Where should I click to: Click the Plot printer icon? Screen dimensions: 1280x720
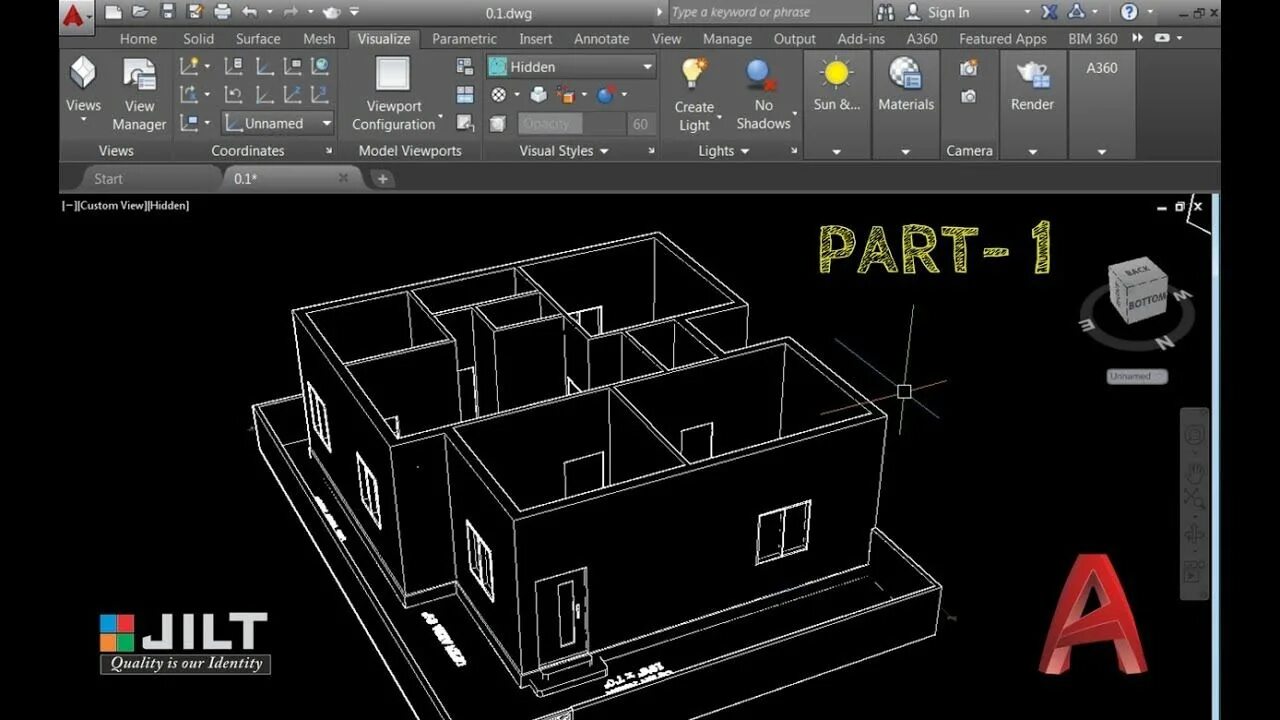pyautogui.click(x=222, y=12)
